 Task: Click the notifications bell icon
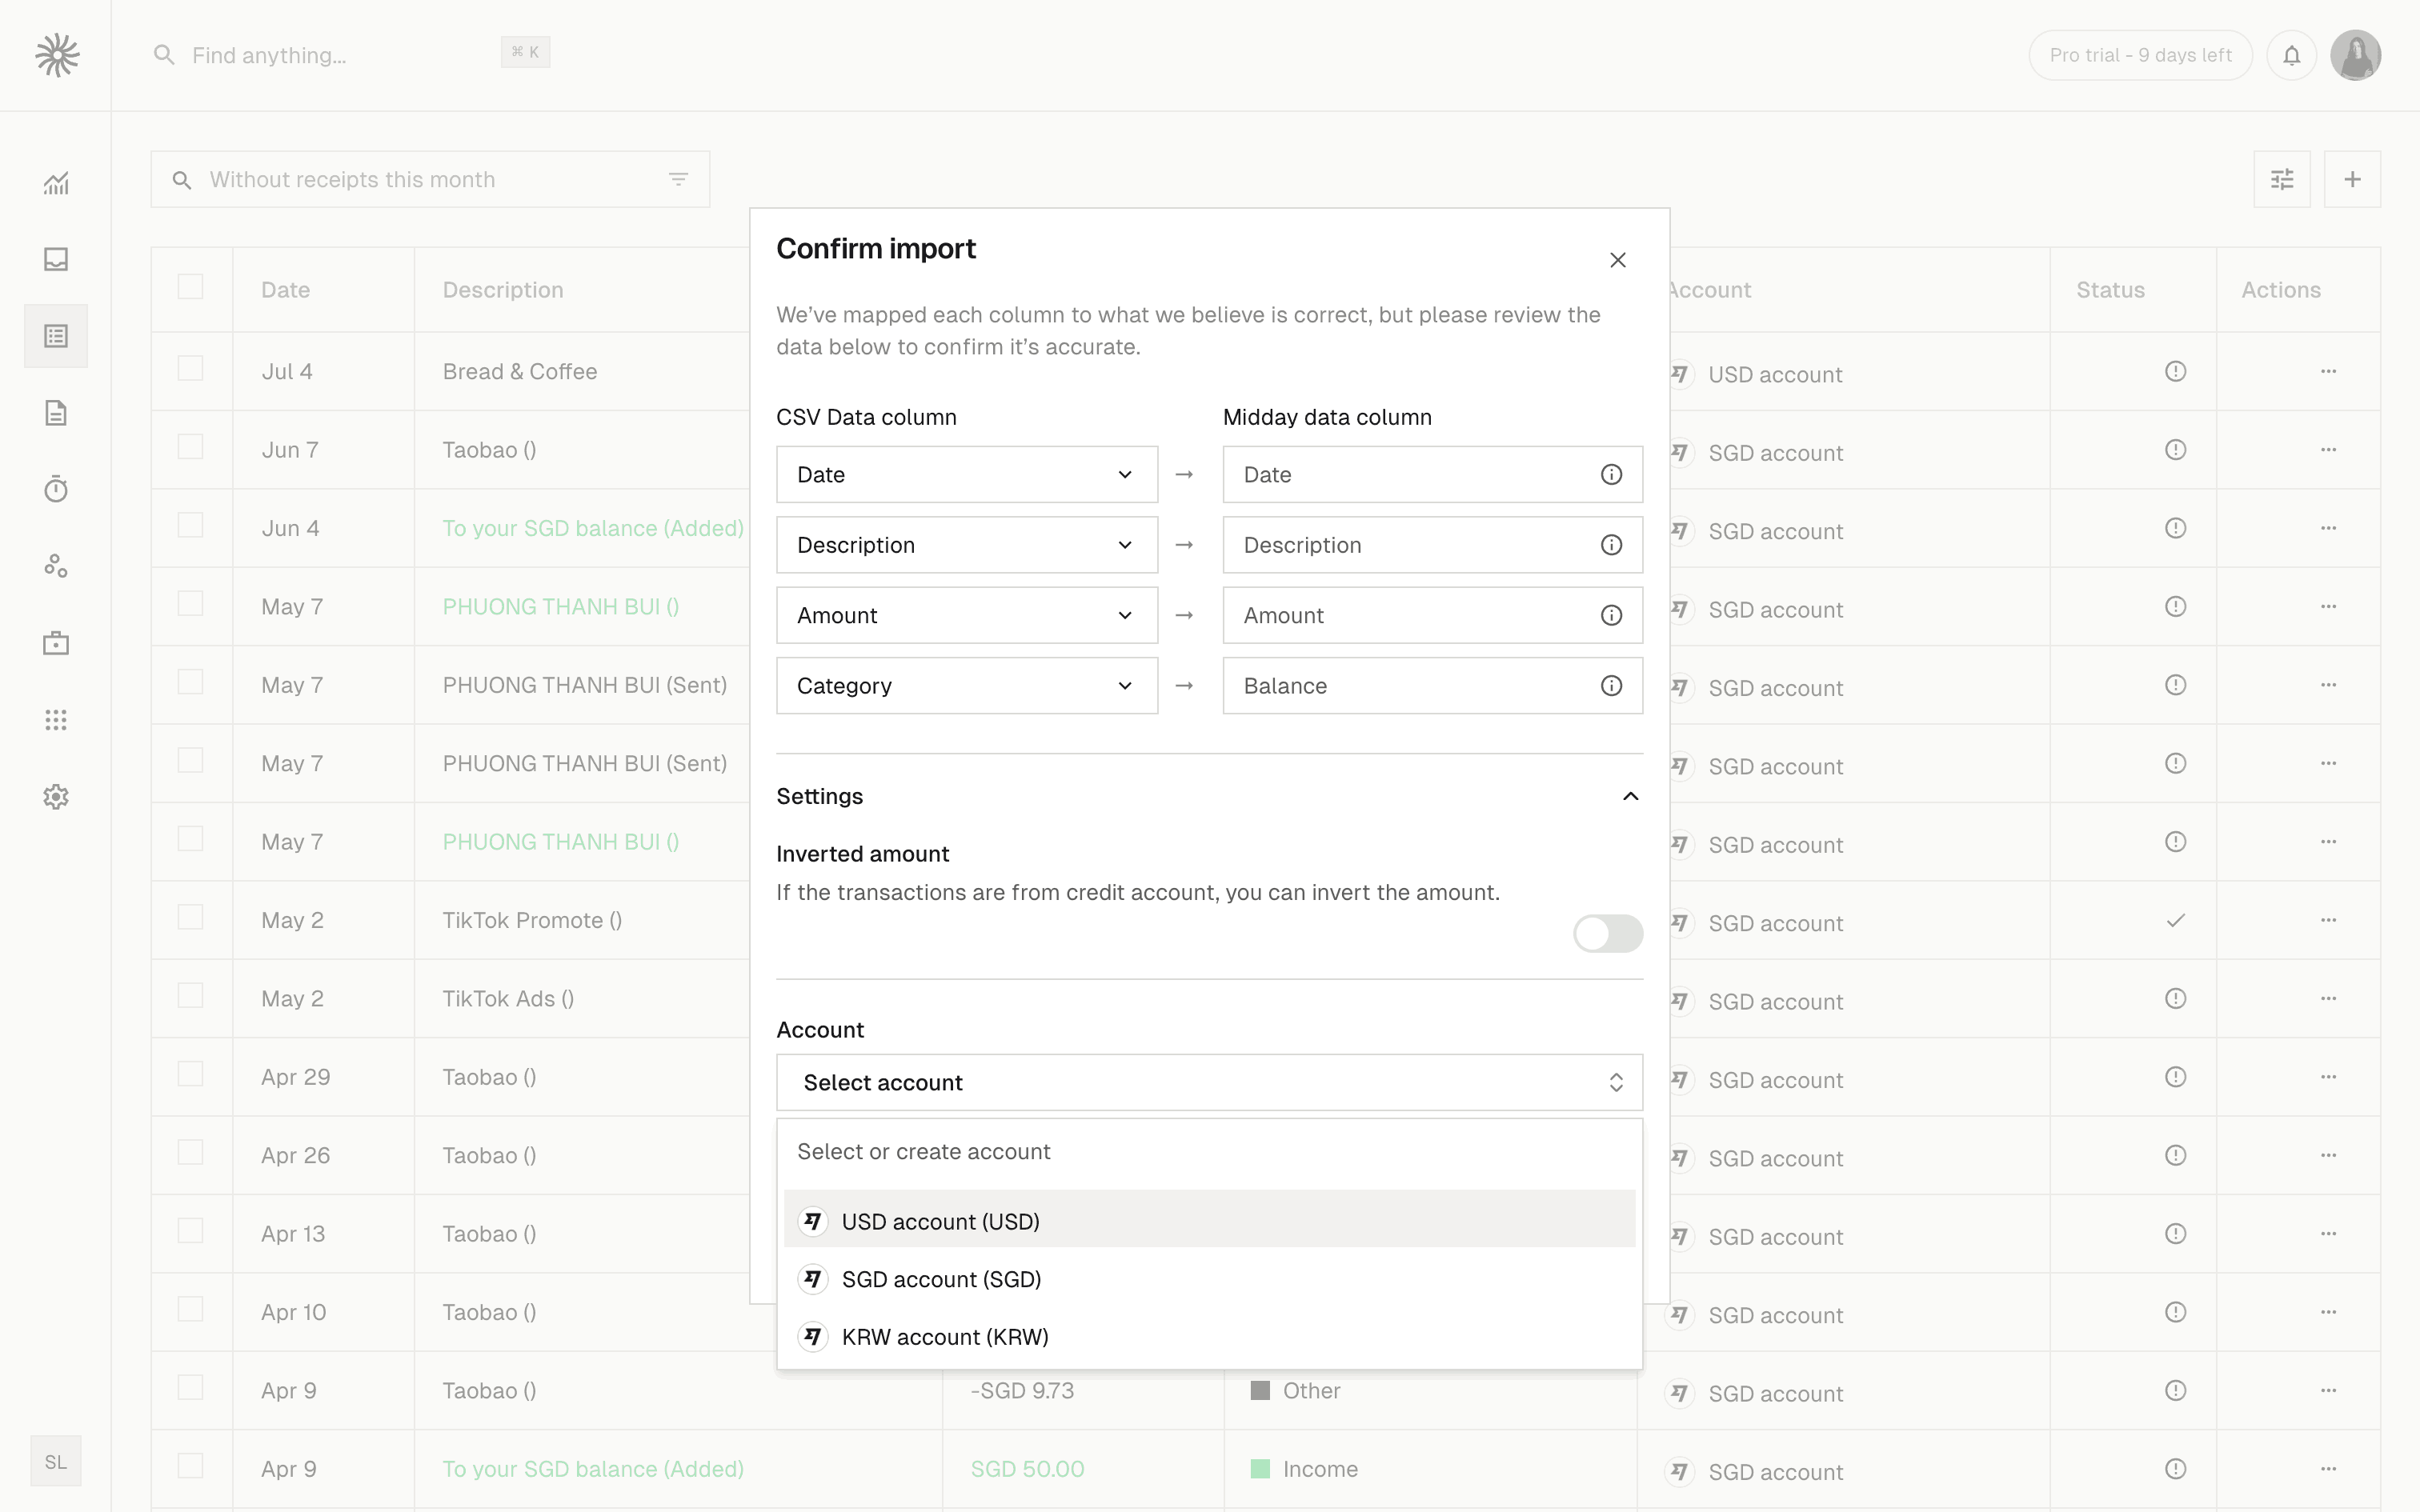coord(2291,55)
